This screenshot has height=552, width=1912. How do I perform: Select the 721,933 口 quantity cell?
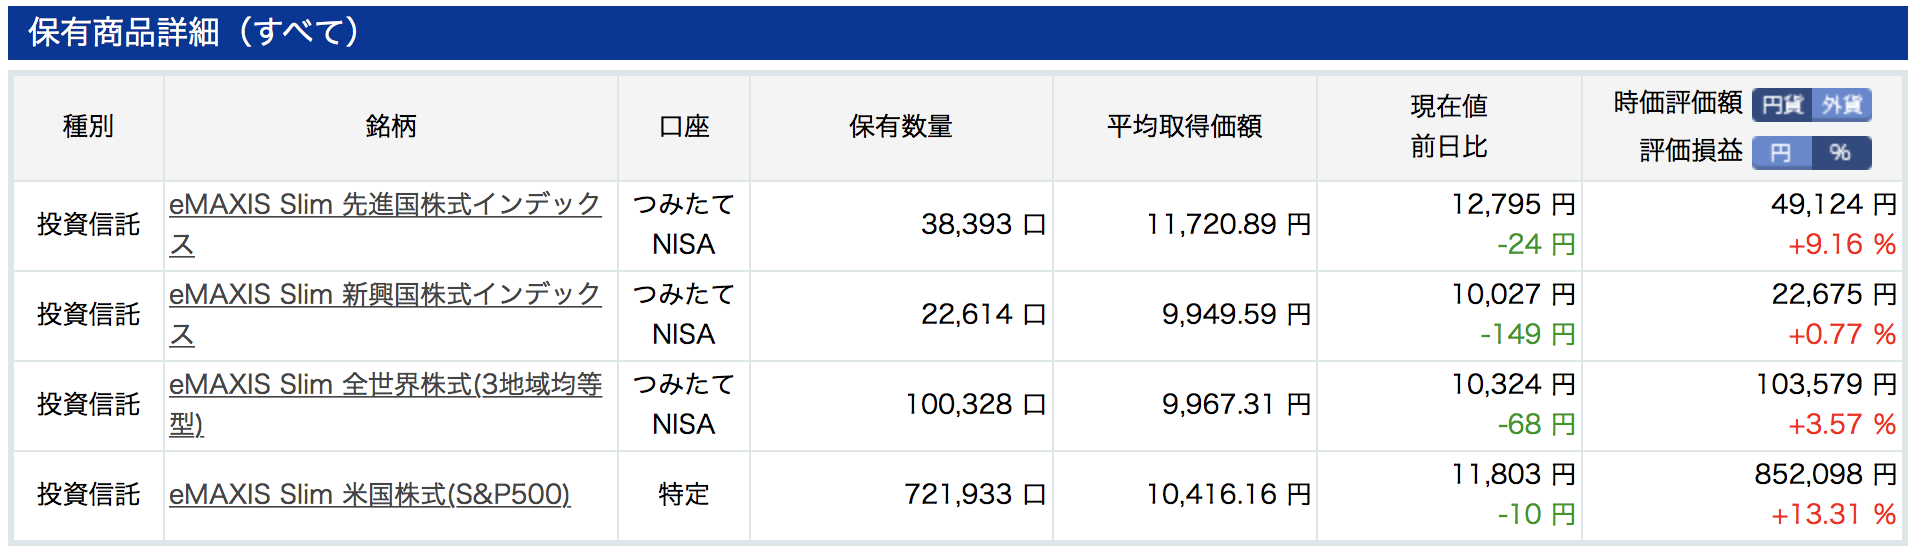pyautogui.click(x=975, y=494)
